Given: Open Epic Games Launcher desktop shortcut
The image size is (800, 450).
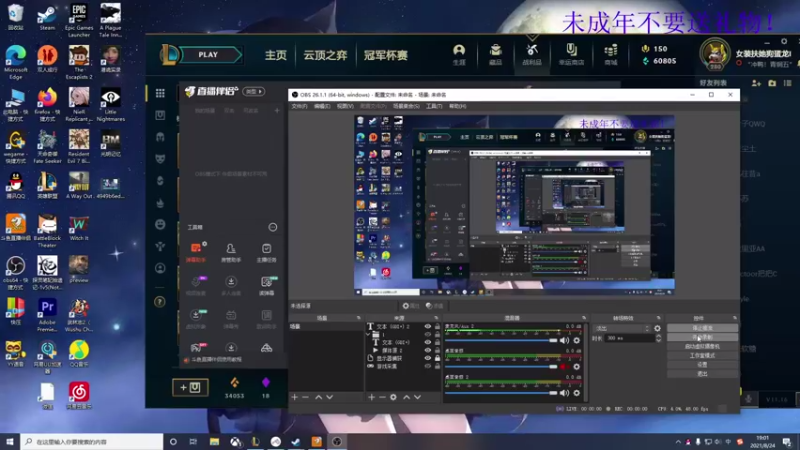Looking at the screenshot, I should click(79, 20).
